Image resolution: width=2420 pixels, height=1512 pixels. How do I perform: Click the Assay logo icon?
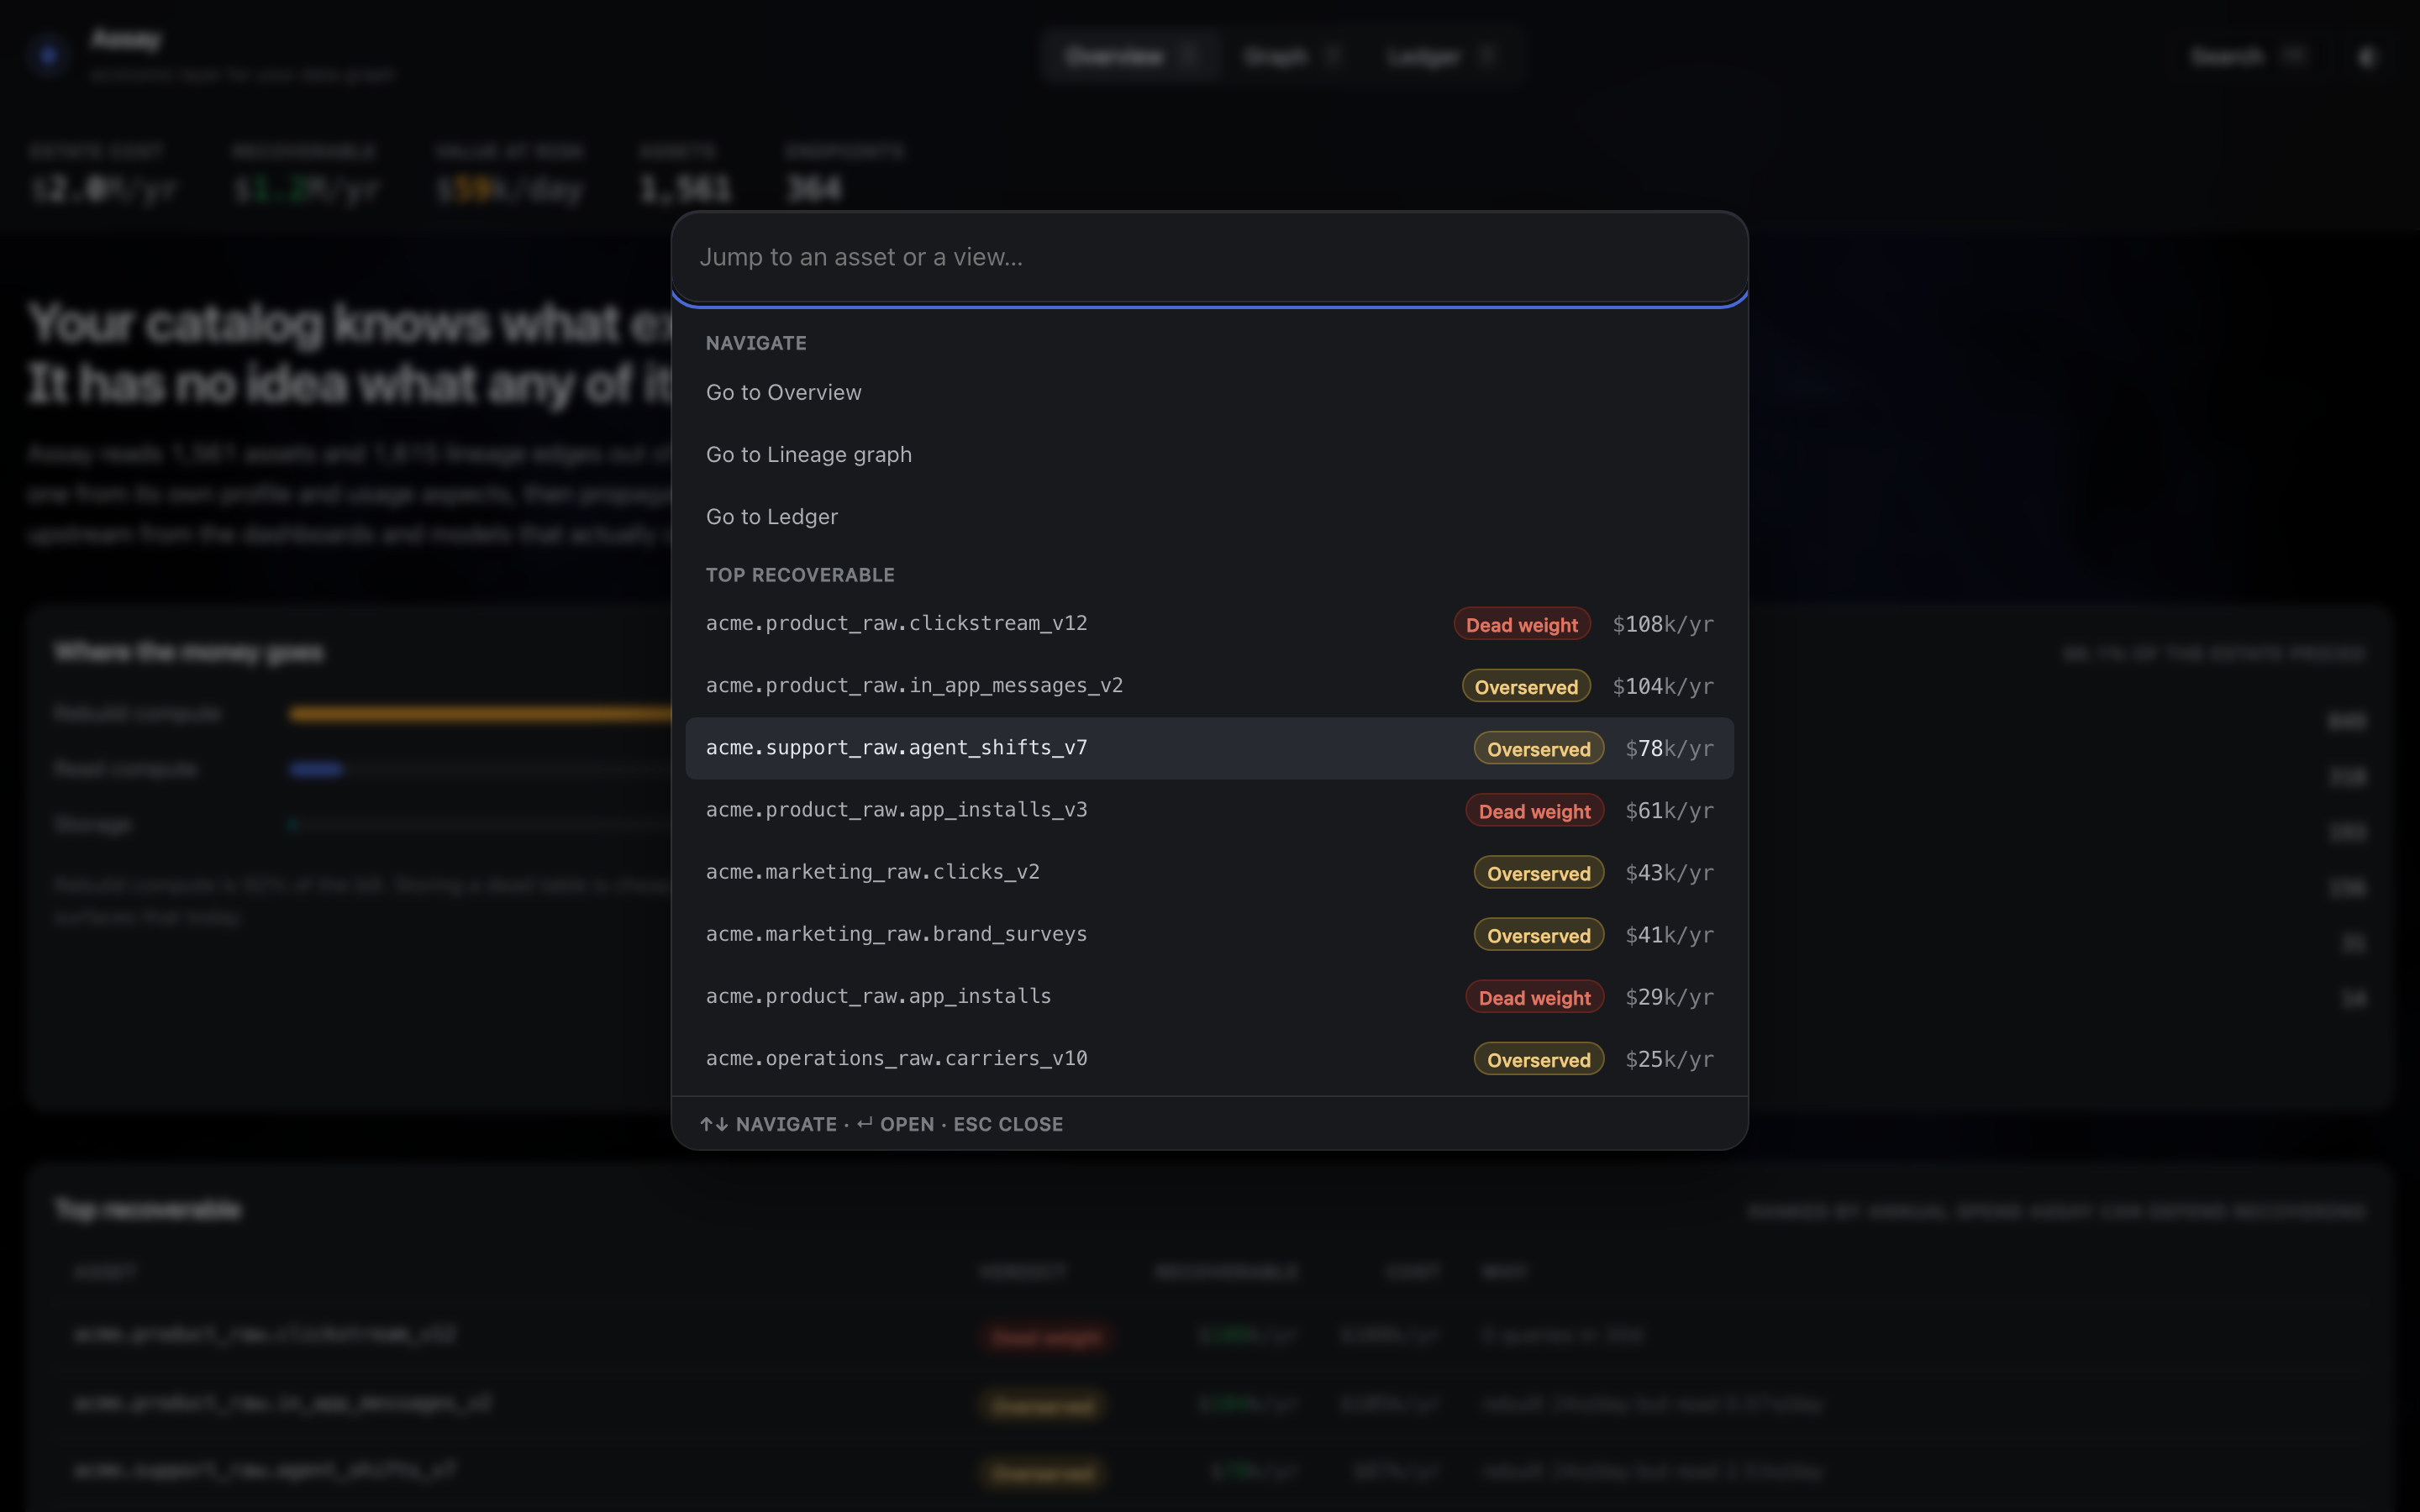tap(48, 55)
